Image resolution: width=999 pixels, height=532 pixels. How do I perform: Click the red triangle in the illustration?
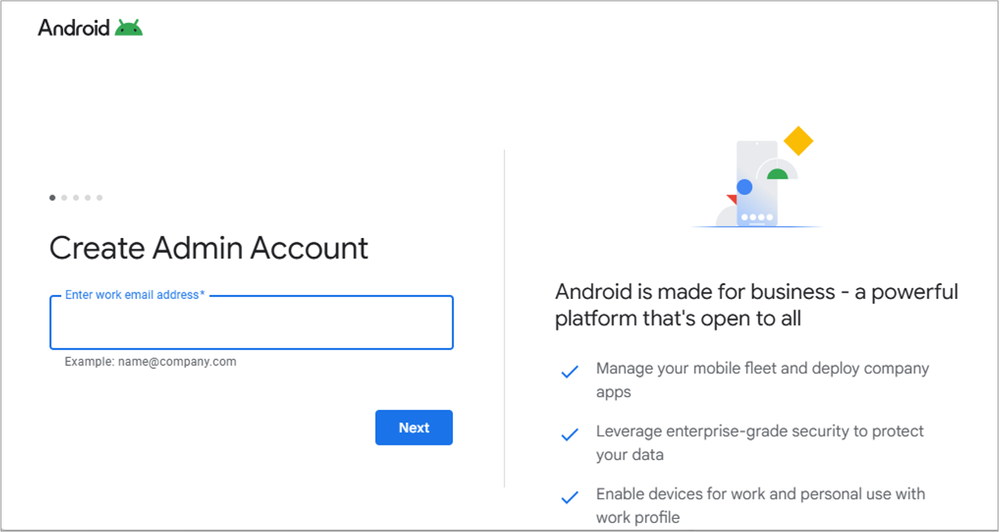[732, 200]
